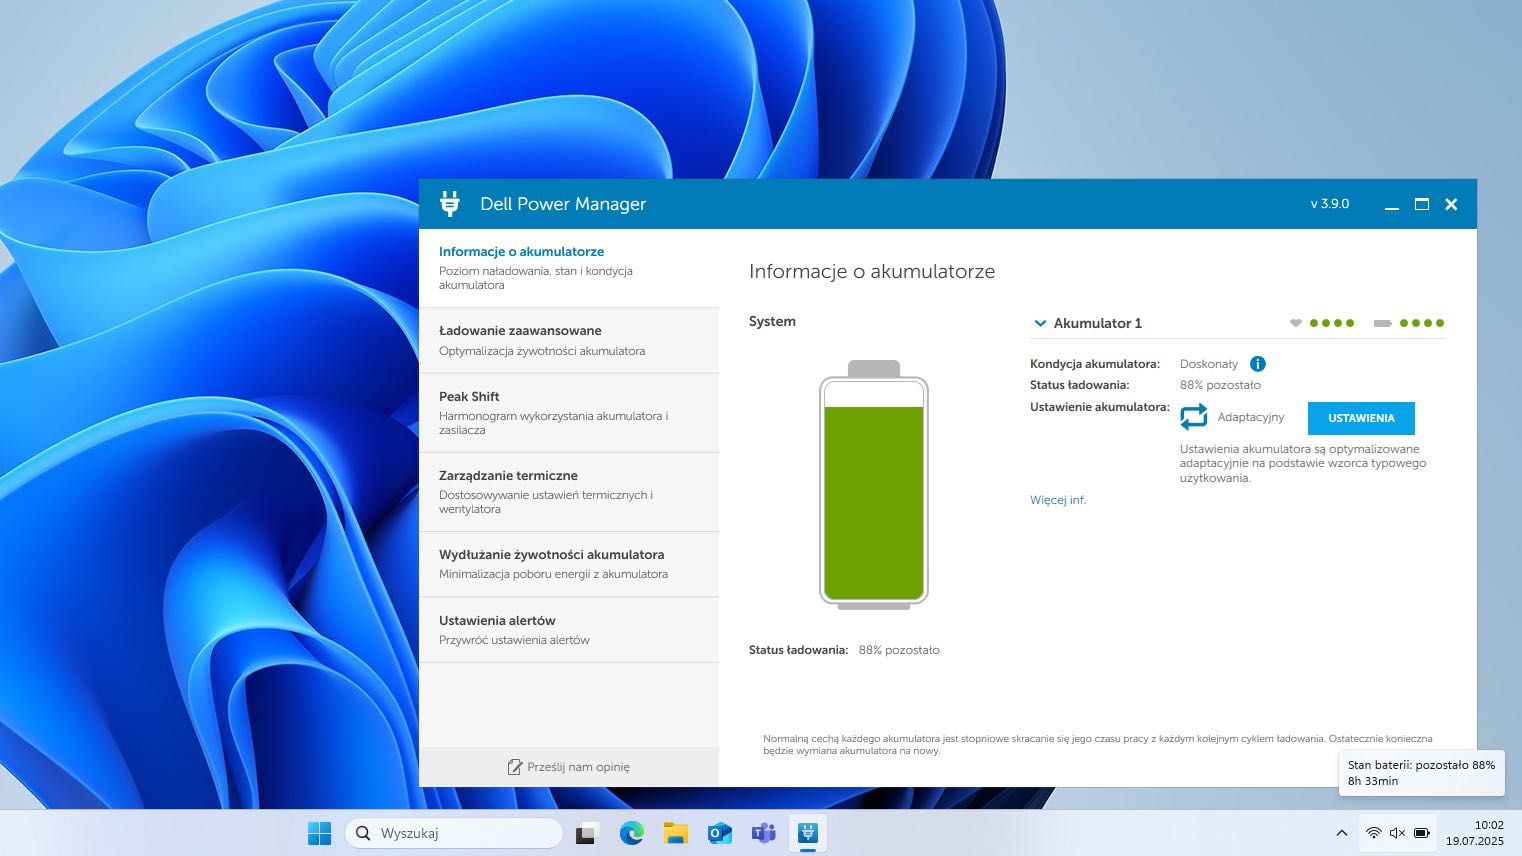1522x856 pixels.
Task: Click the System label above battery
Action: tap(772, 321)
